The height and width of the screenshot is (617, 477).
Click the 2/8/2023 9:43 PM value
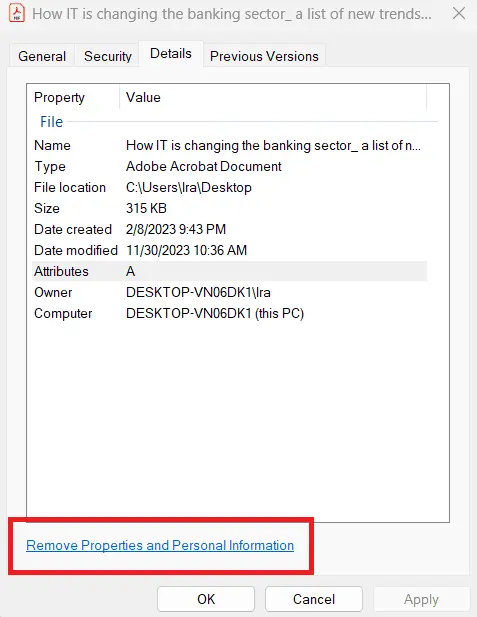176,229
